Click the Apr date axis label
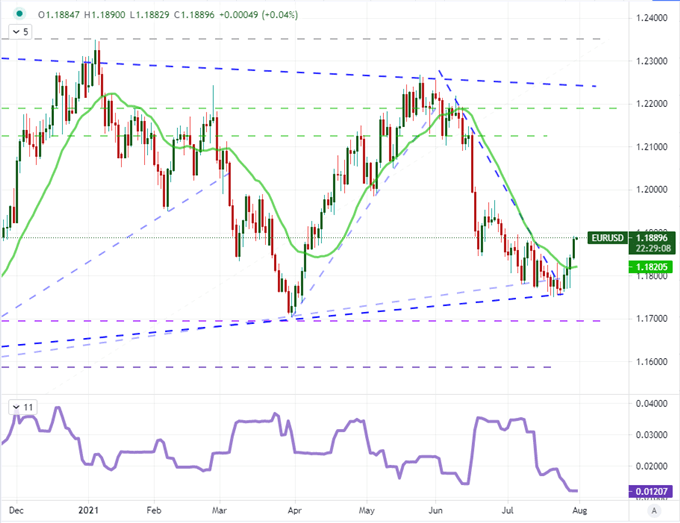The height and width of the screenshot is (523, 680). 294,510
